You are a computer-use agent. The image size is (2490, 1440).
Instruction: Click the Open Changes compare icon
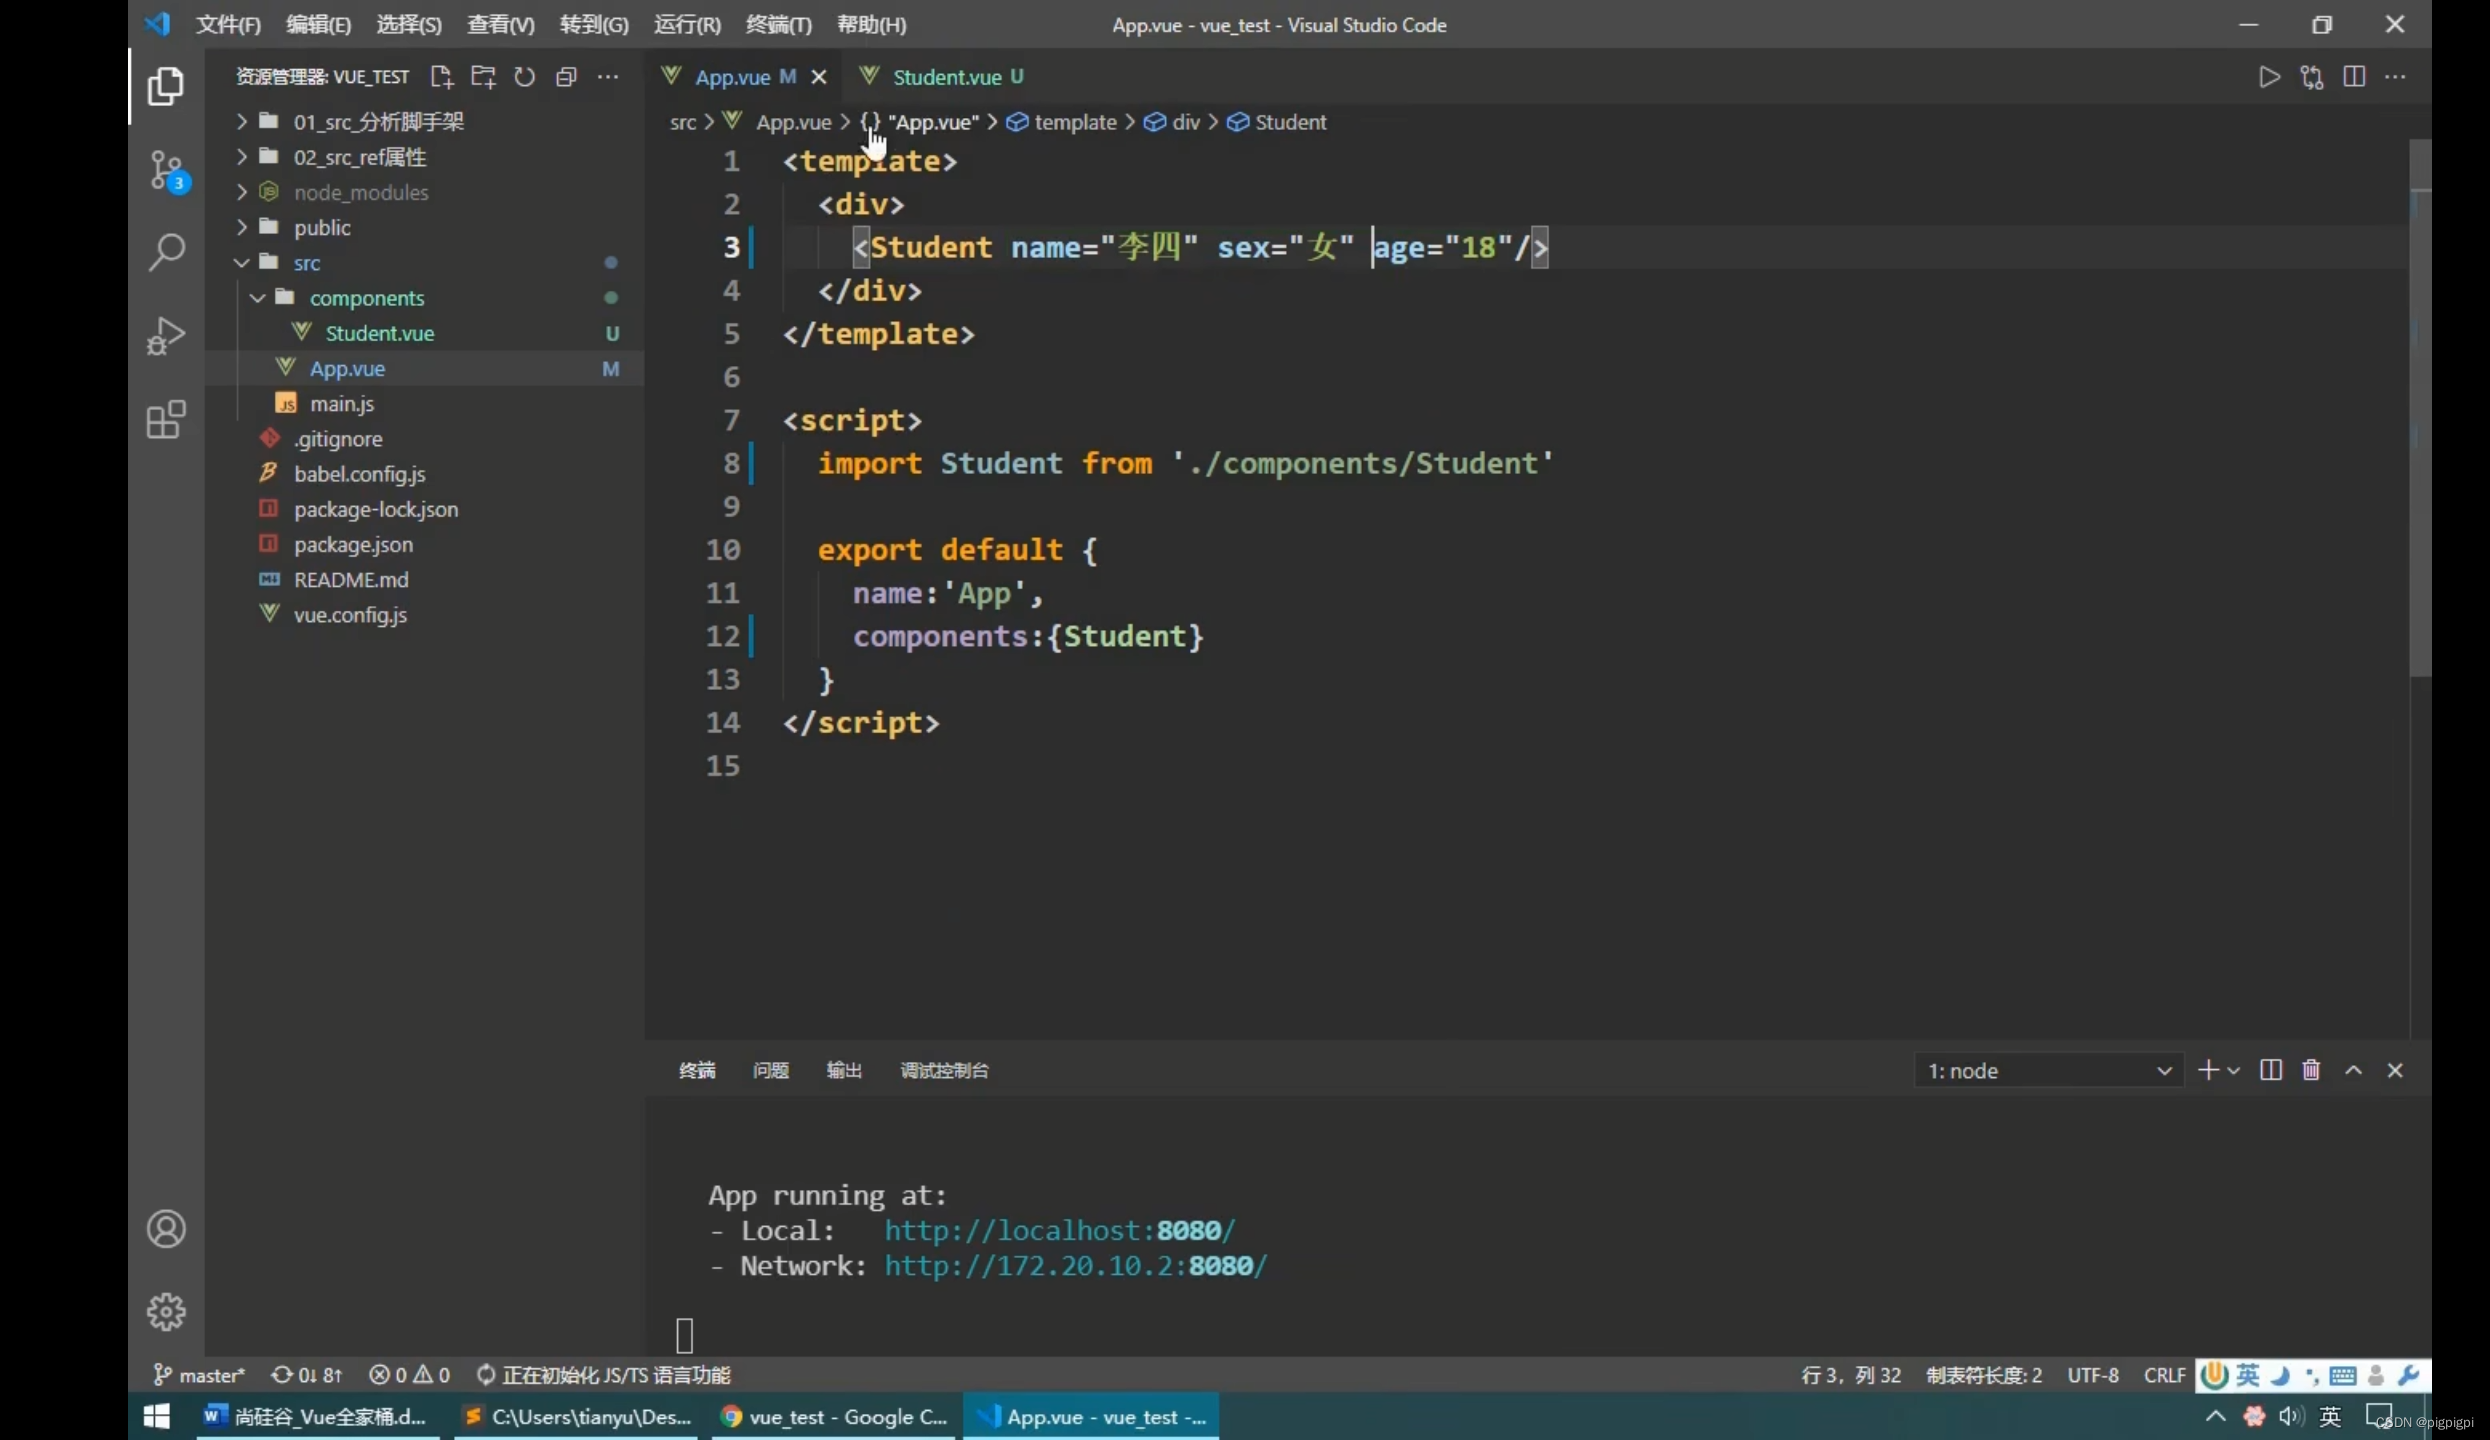pyautogui.click(x=2312, y=77)
